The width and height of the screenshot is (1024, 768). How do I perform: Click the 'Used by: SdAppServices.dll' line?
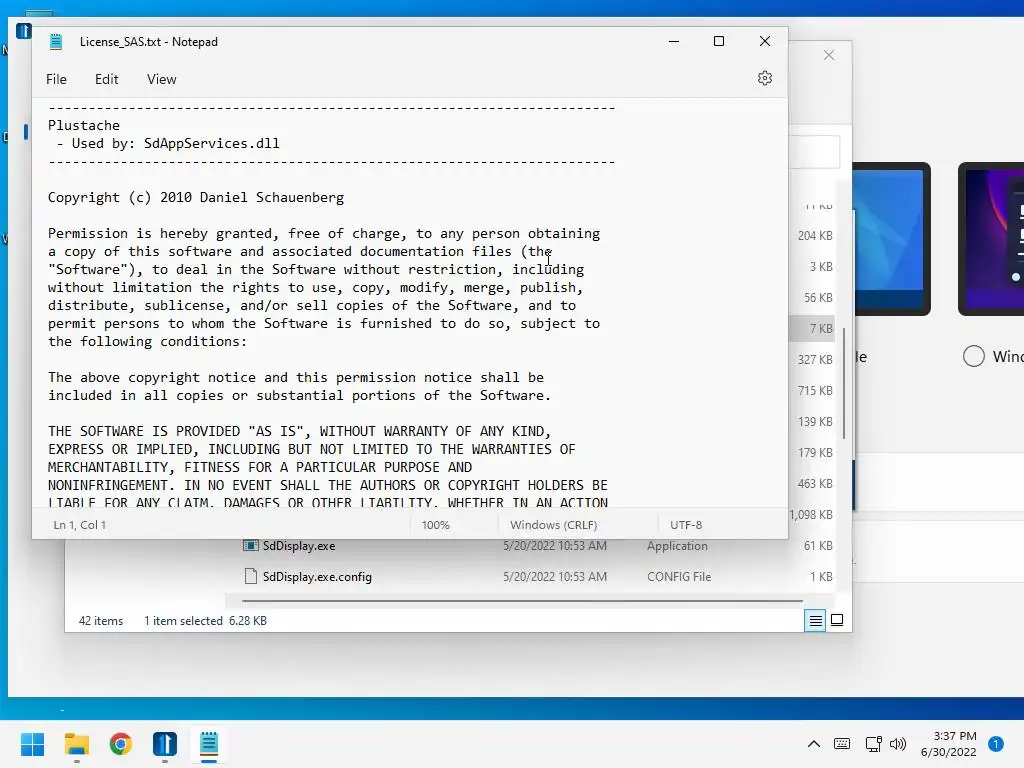click(x=175, y=144)
